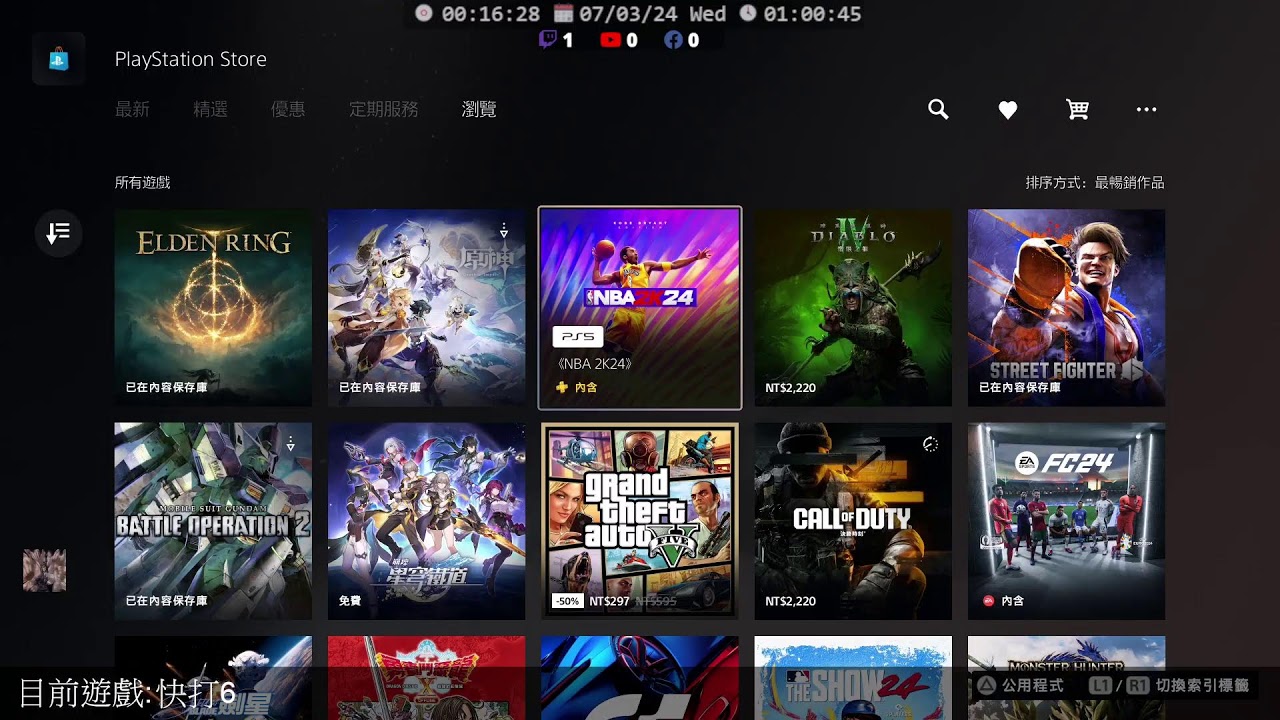Click the red recording indicator icon
This screenshot has height=720, width=1280.
424,14
